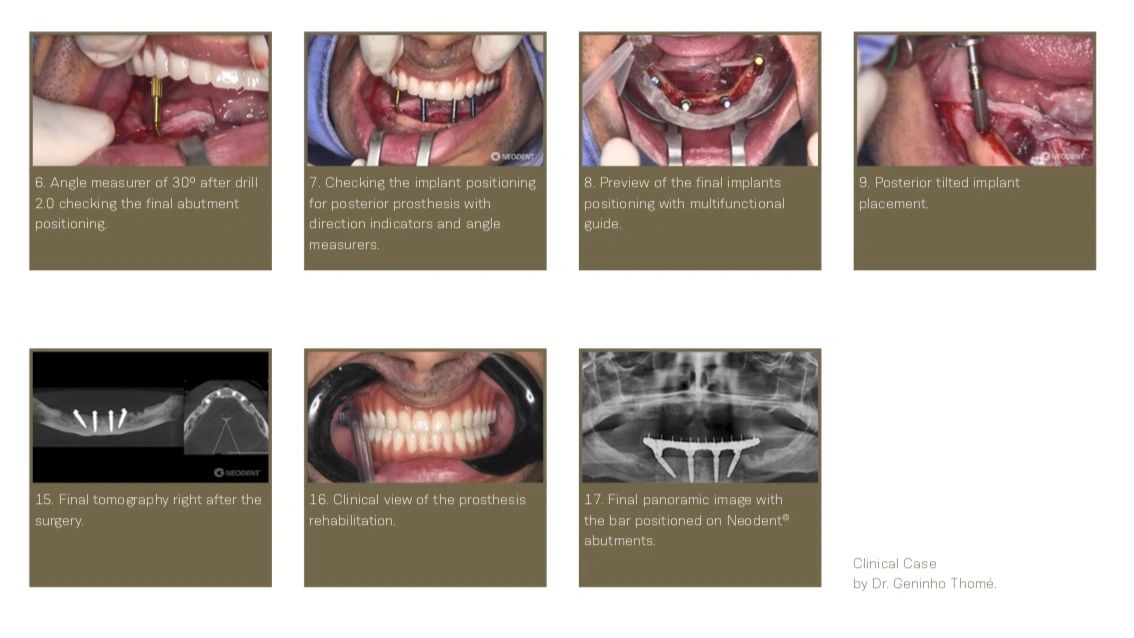Open the prosthesis rehabilitation clinical view photo
Viewport: 1134px width, 638px height.
click(x=425, y=417)
